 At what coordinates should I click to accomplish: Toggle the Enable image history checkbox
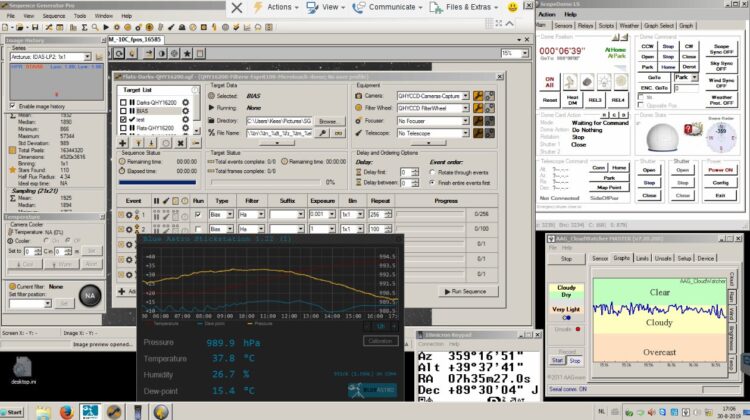pyautogui.click(x=13, y=106)
